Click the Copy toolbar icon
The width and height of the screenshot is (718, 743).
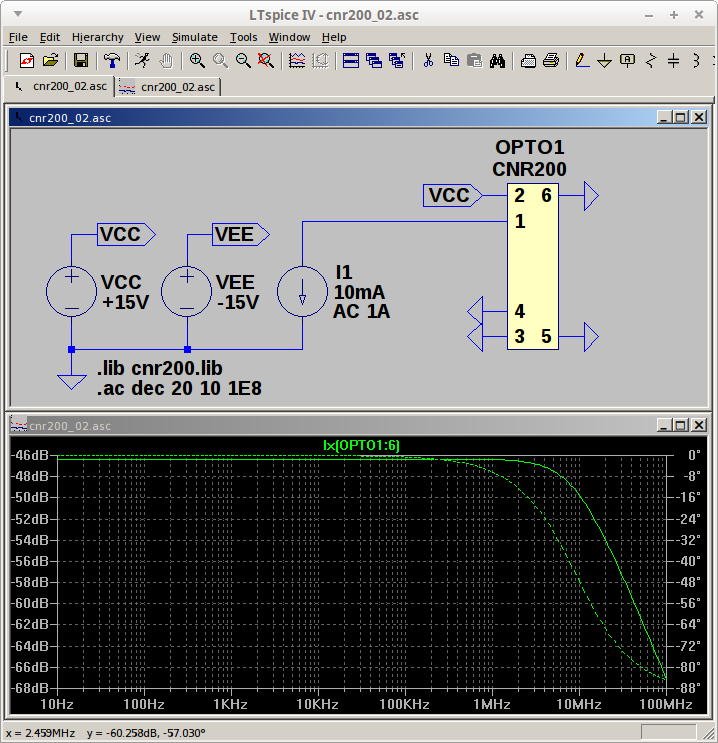point(451,61)
